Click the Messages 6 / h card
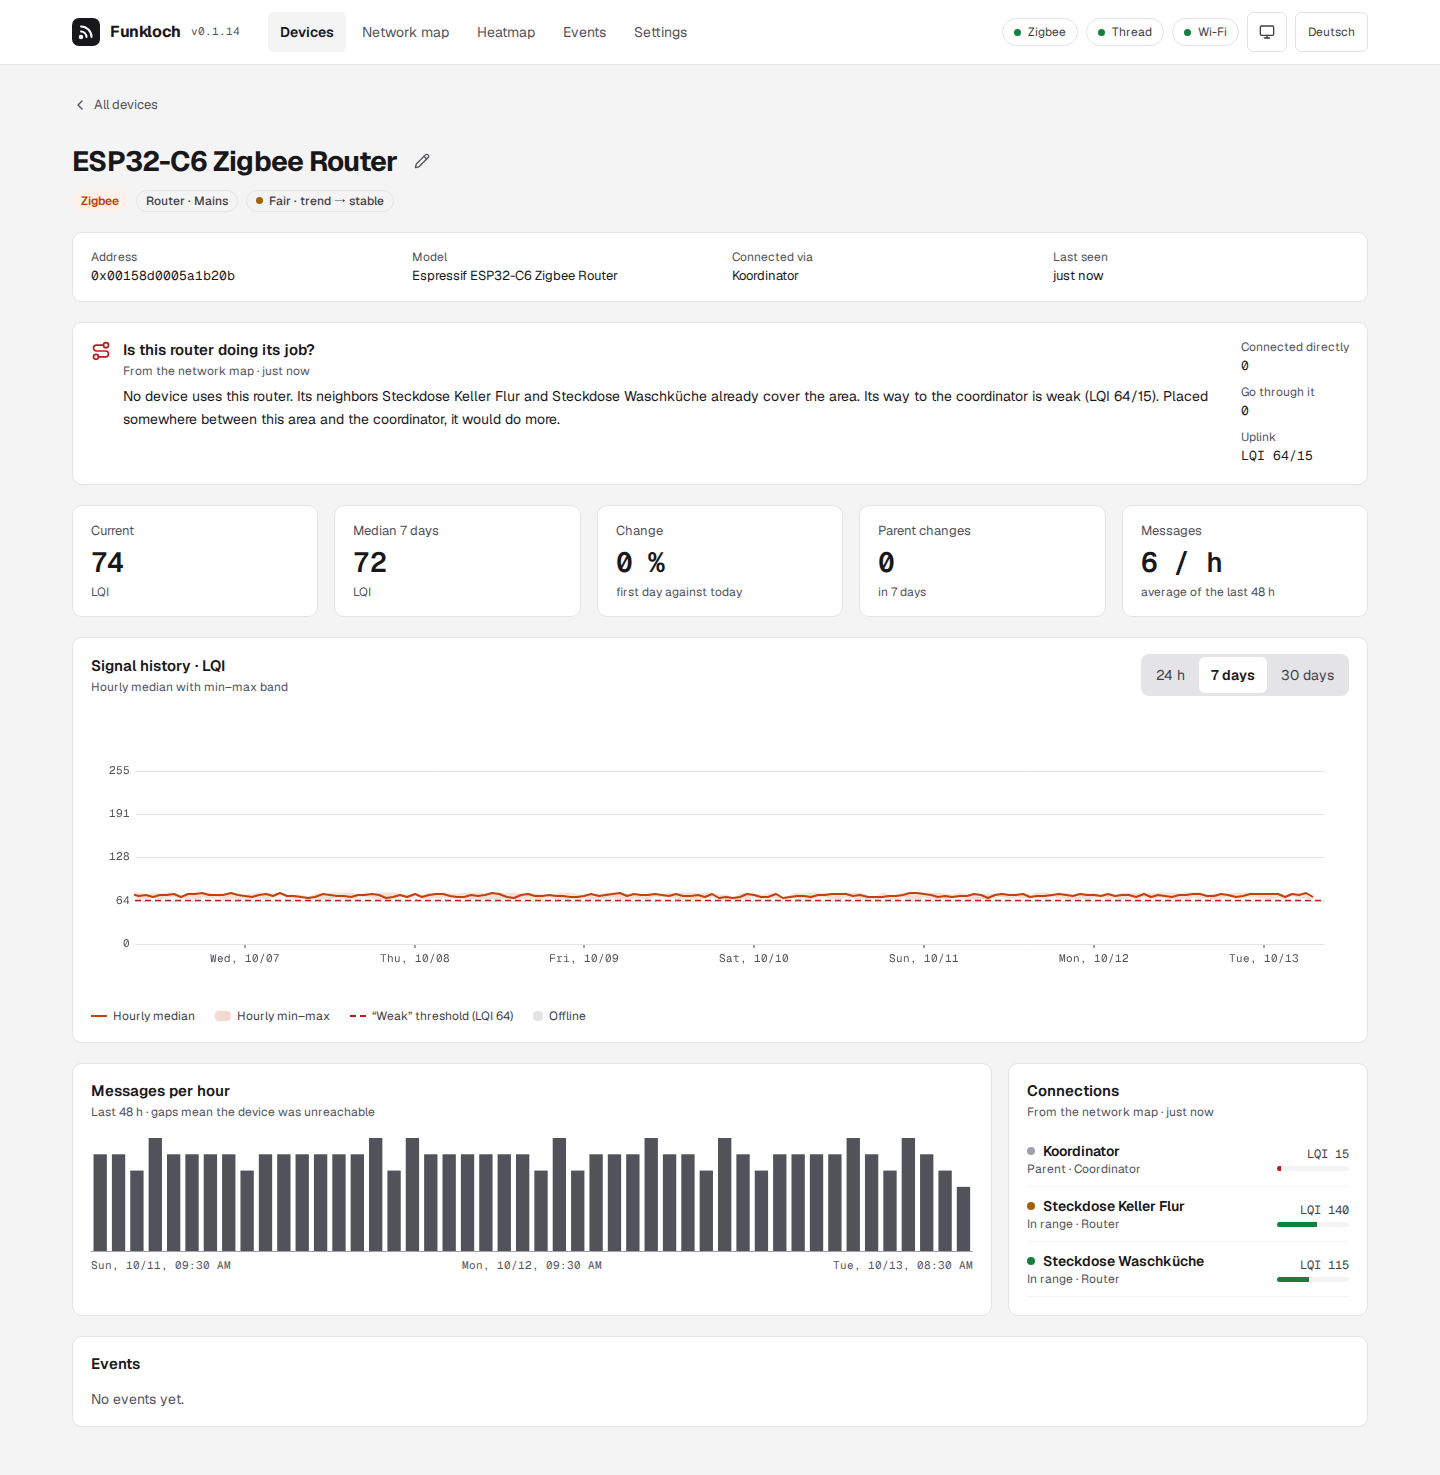This screenshot has height=1475, width=1440. 1245,561
